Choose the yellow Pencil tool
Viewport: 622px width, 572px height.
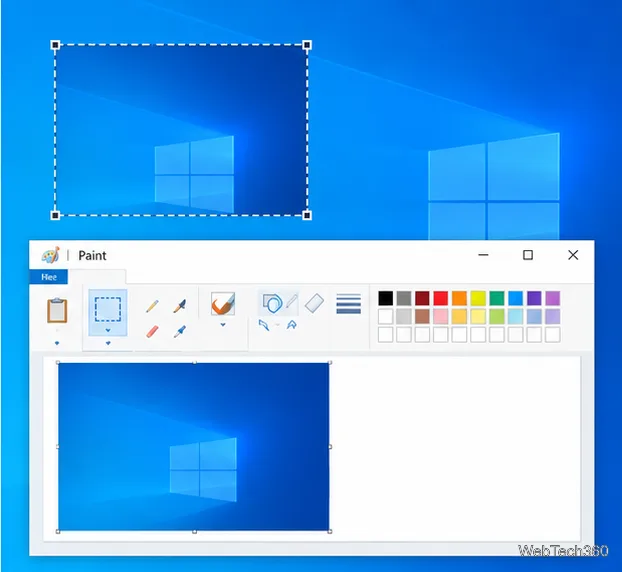pos(152,306)
